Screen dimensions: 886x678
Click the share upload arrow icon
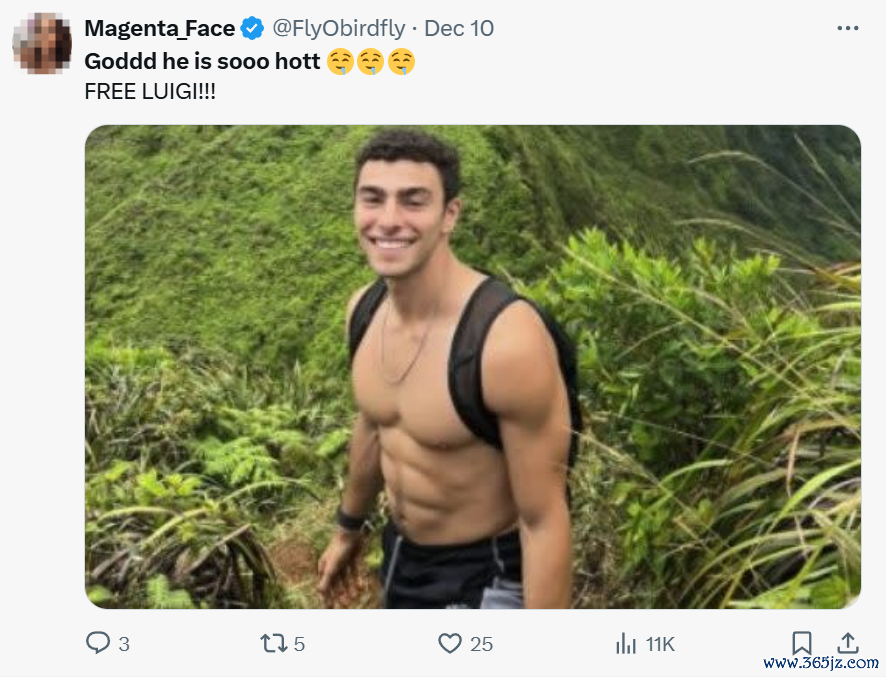point(848,643)
